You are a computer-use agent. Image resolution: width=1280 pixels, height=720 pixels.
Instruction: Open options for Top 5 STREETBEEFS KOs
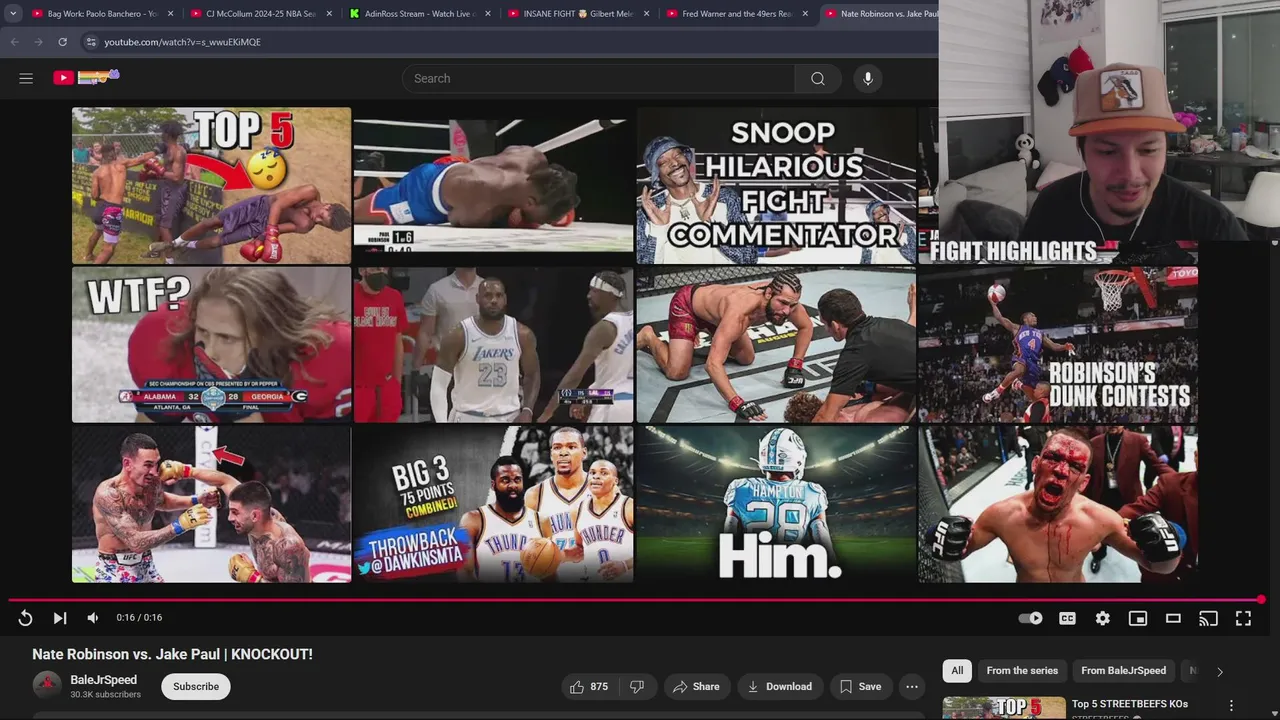click(1231, 705)
